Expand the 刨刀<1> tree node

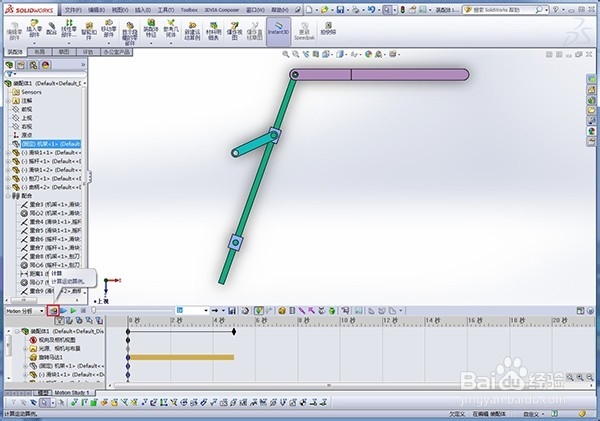8,179
